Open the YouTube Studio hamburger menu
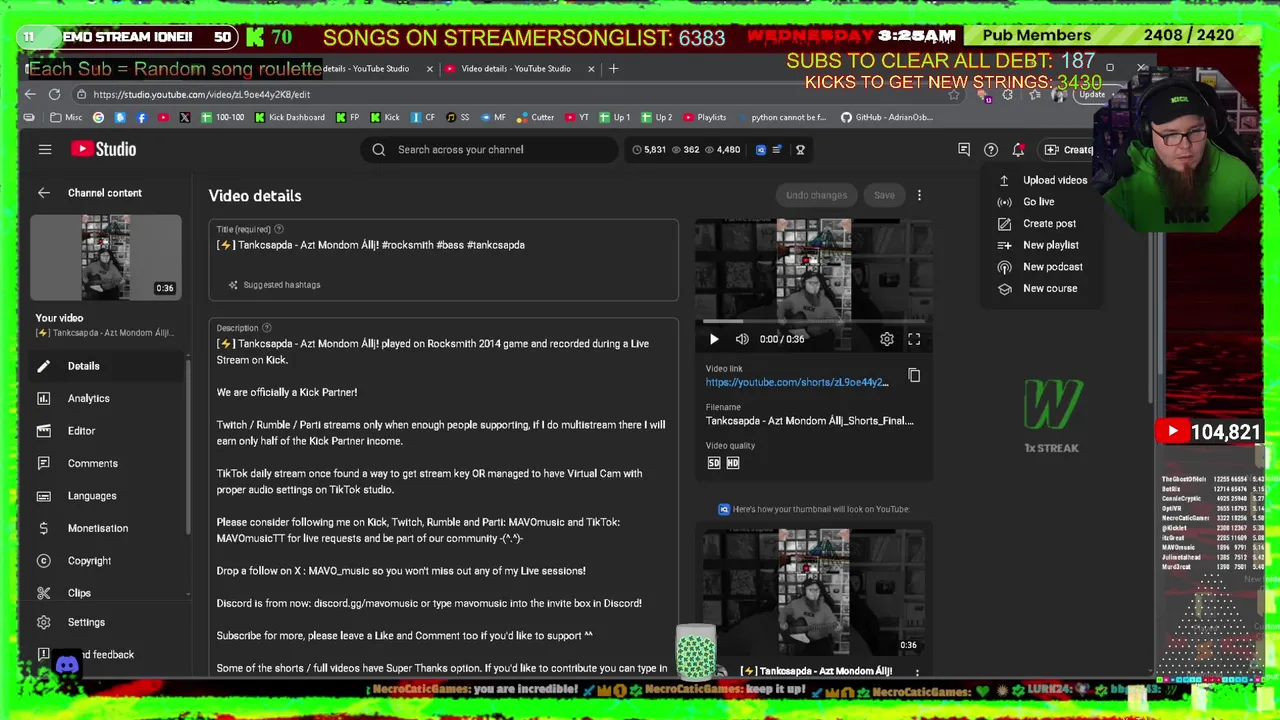Image resolution: width=1280 pixels, height=720 pixels. (x=45, y=149)
